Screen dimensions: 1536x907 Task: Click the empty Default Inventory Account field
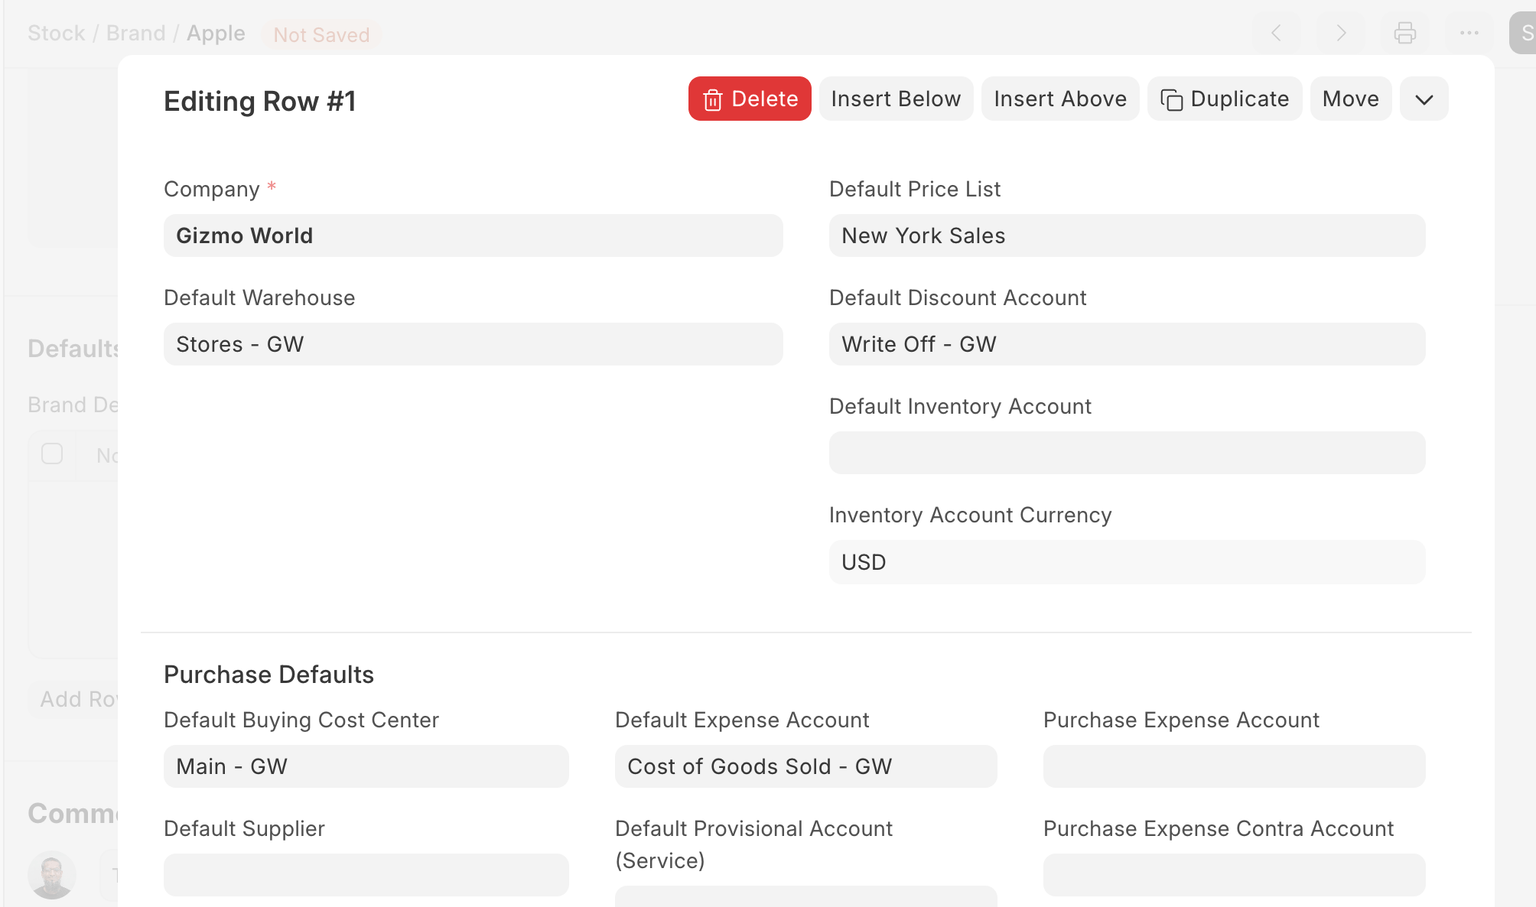[x=1126, y=453]
